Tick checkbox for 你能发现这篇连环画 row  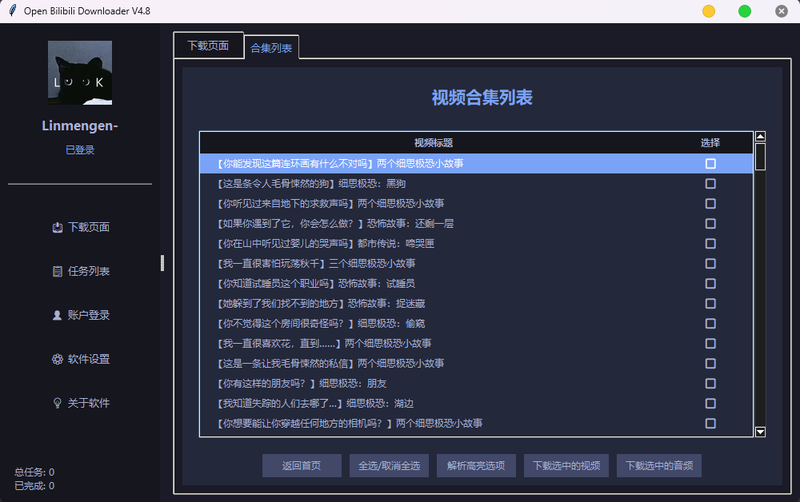[x=710, y=163]
